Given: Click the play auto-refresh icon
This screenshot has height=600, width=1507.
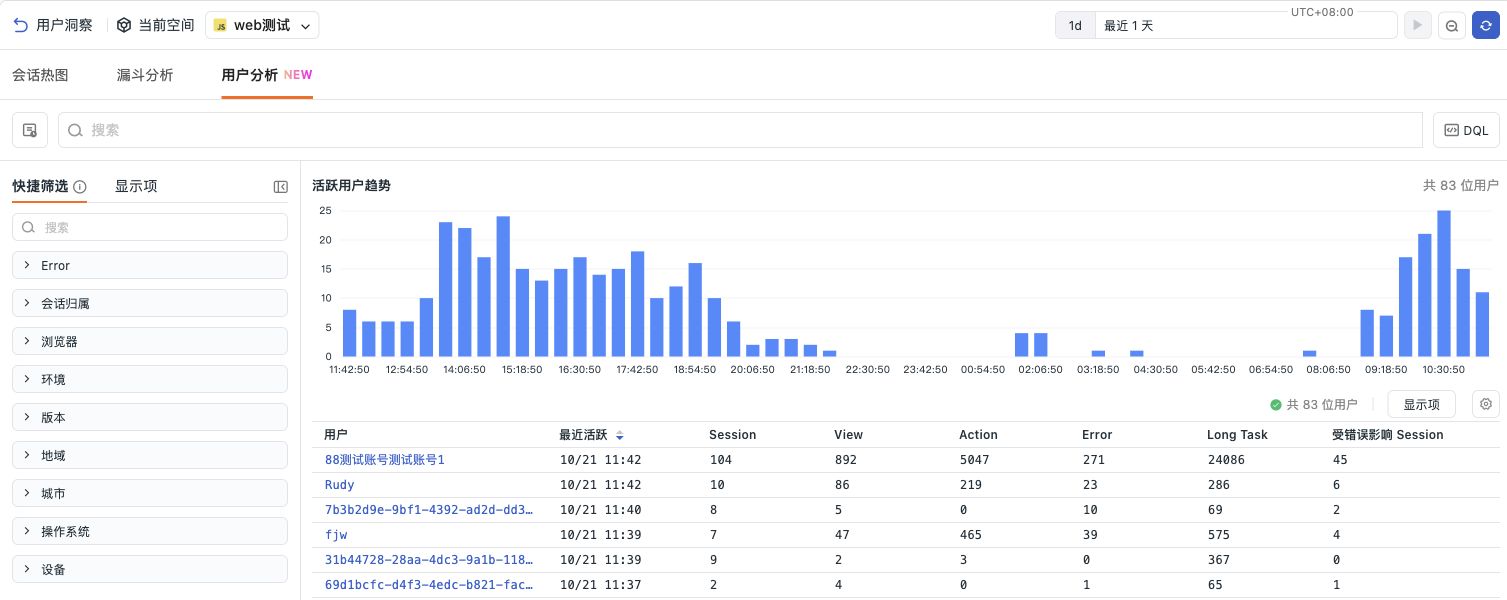Looking at the screenshot, I should (x=1417, y=25).
